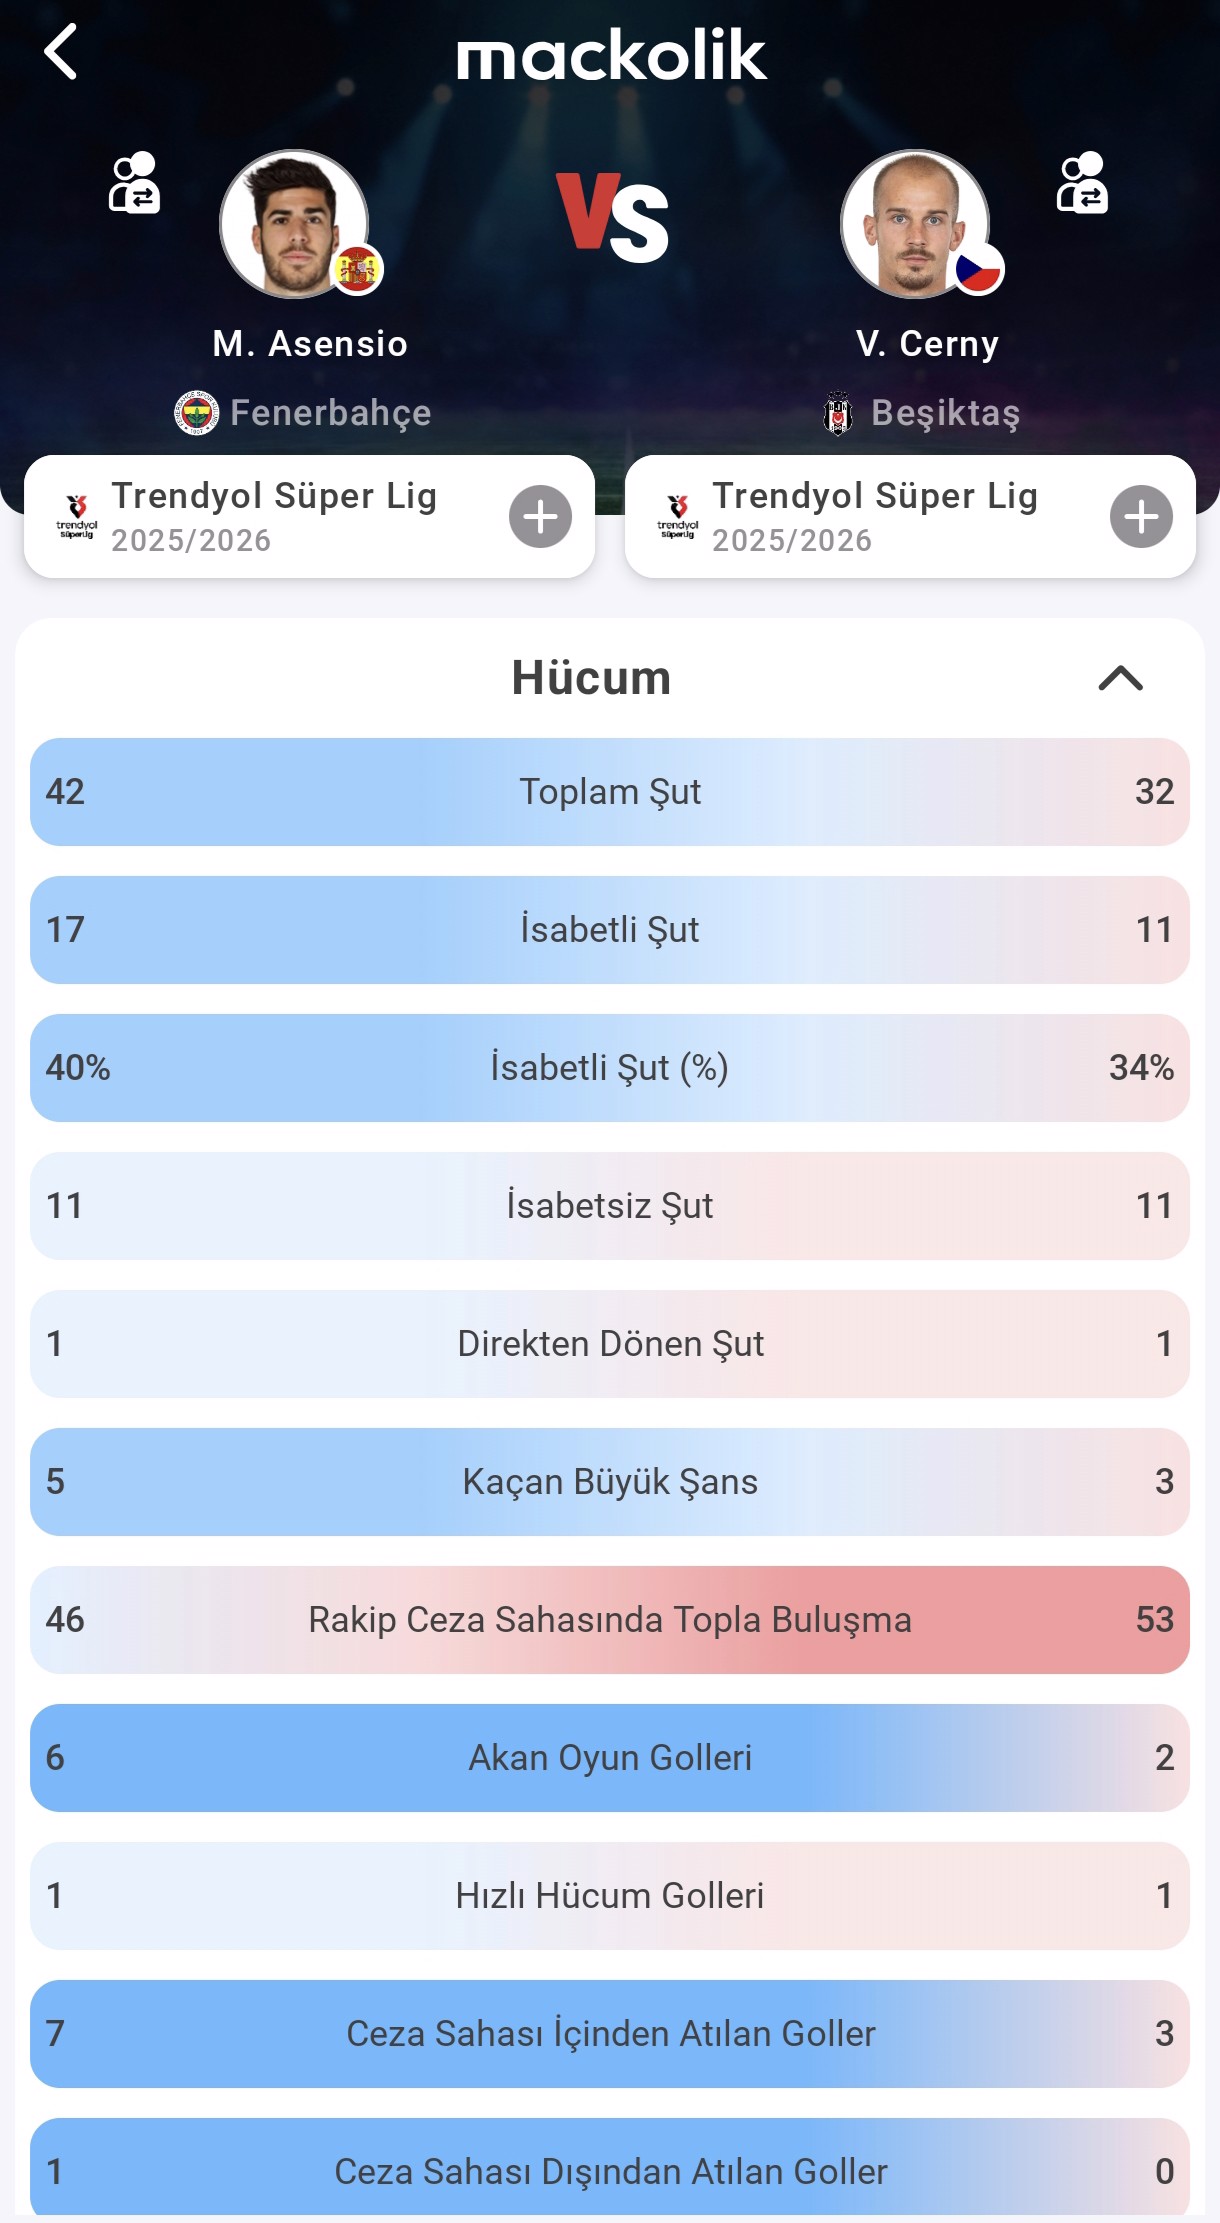The image size is (1220, 2223).
Task: Tap the Hücum section header
Action: click(591, 678)
